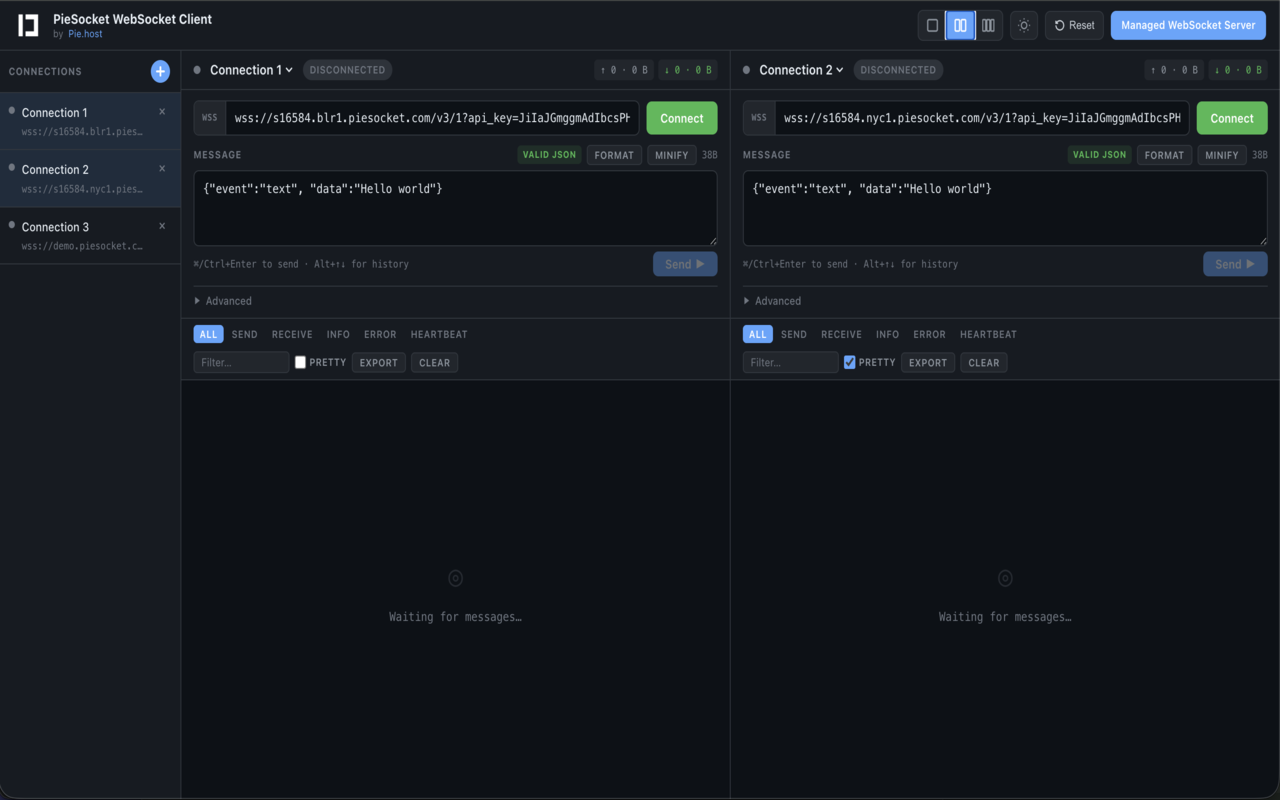Enable PRETTY checkbox in Connection 1 pane
The image size is (1280, 800).
[300, 362]
